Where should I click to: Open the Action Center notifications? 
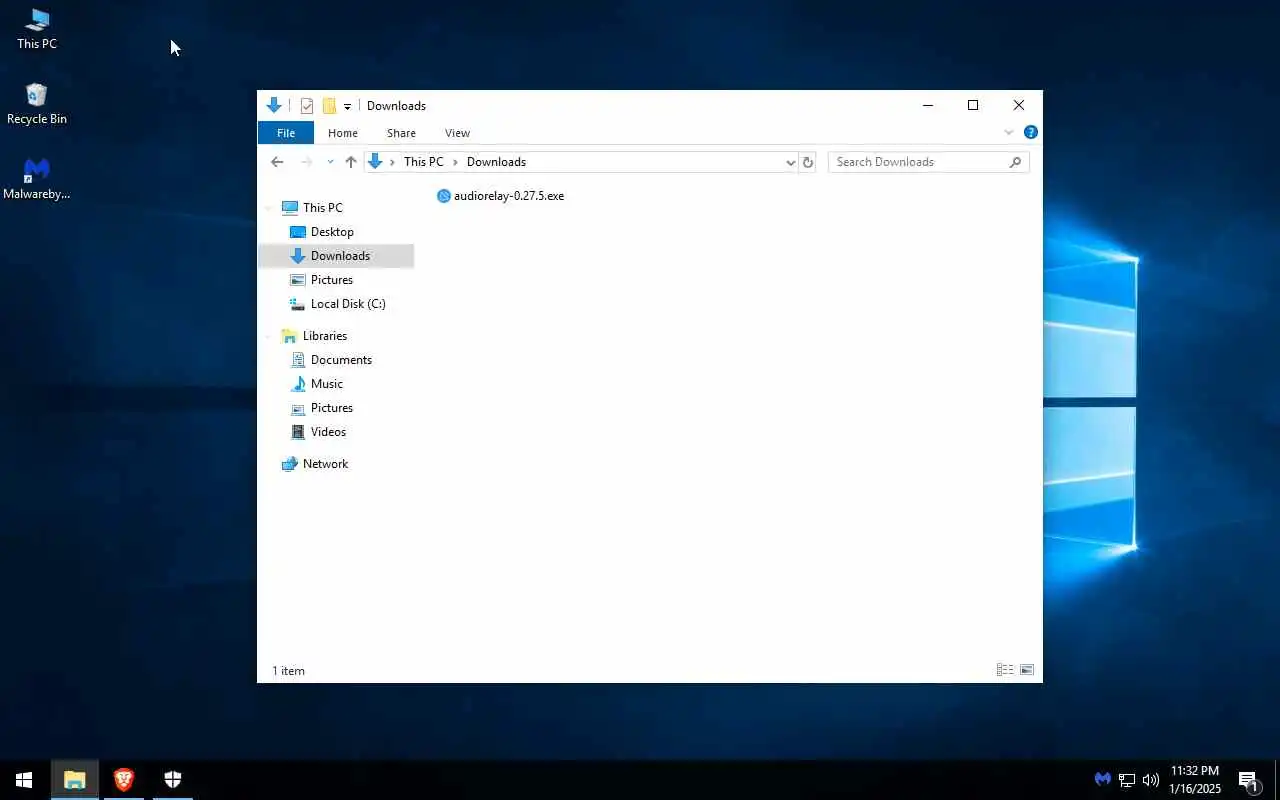point(1248,780)
